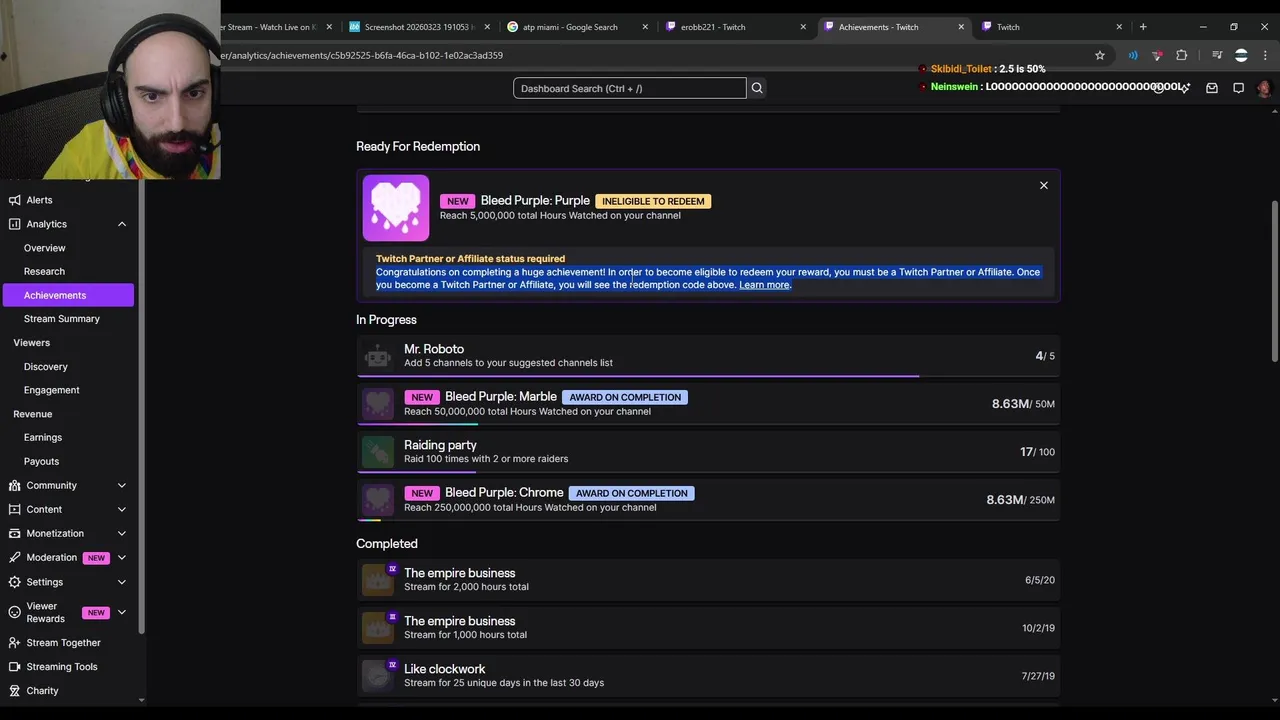Close the Achievements - Twitch tab
Screen dimensions: 1280x720
pyautogui.click(x=961, y=27)
